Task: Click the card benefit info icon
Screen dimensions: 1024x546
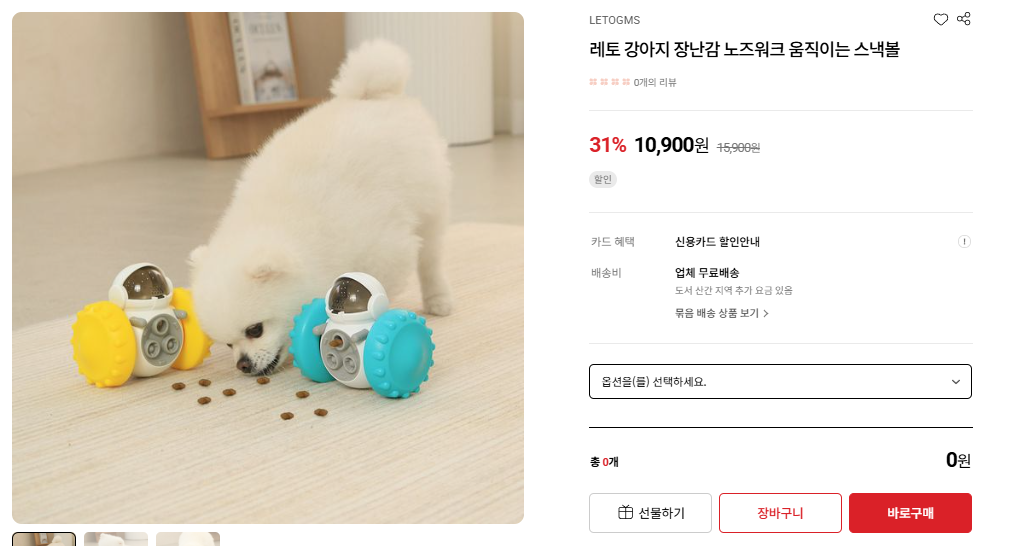Action: point(964,242)
